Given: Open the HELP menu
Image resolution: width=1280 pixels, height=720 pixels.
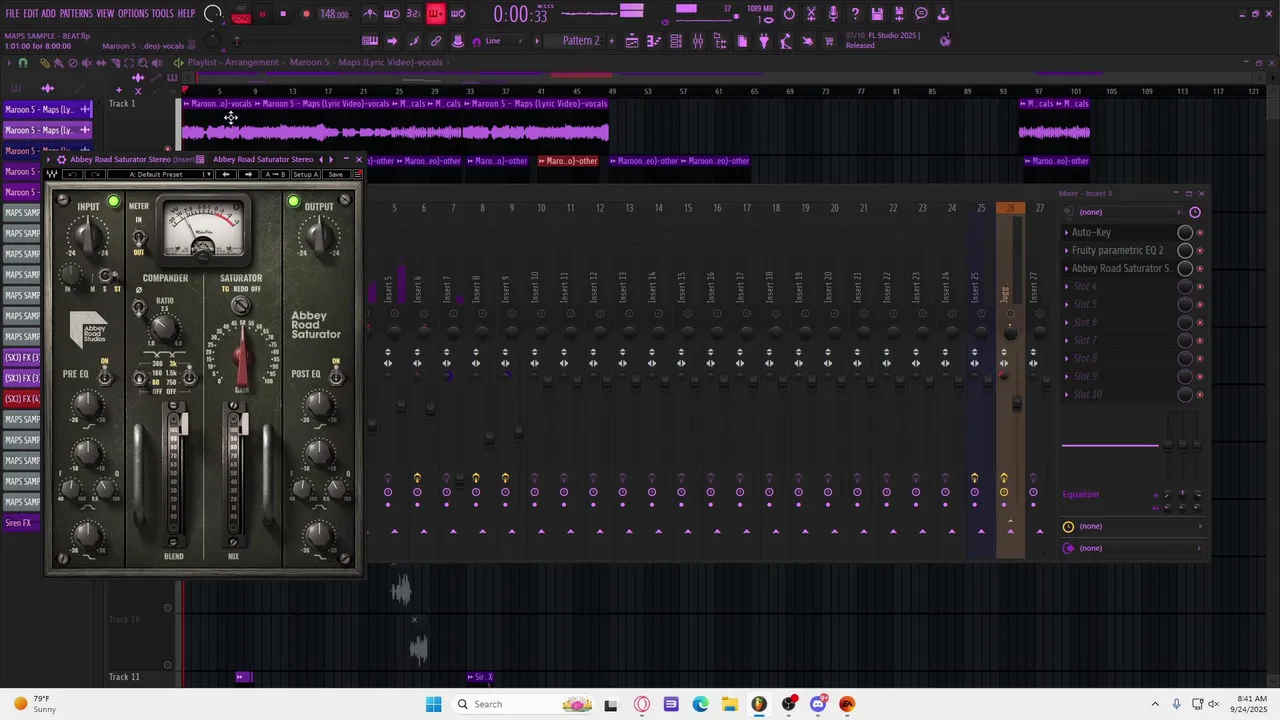Looking at the screenshot, I should click(x=186, y=14).
